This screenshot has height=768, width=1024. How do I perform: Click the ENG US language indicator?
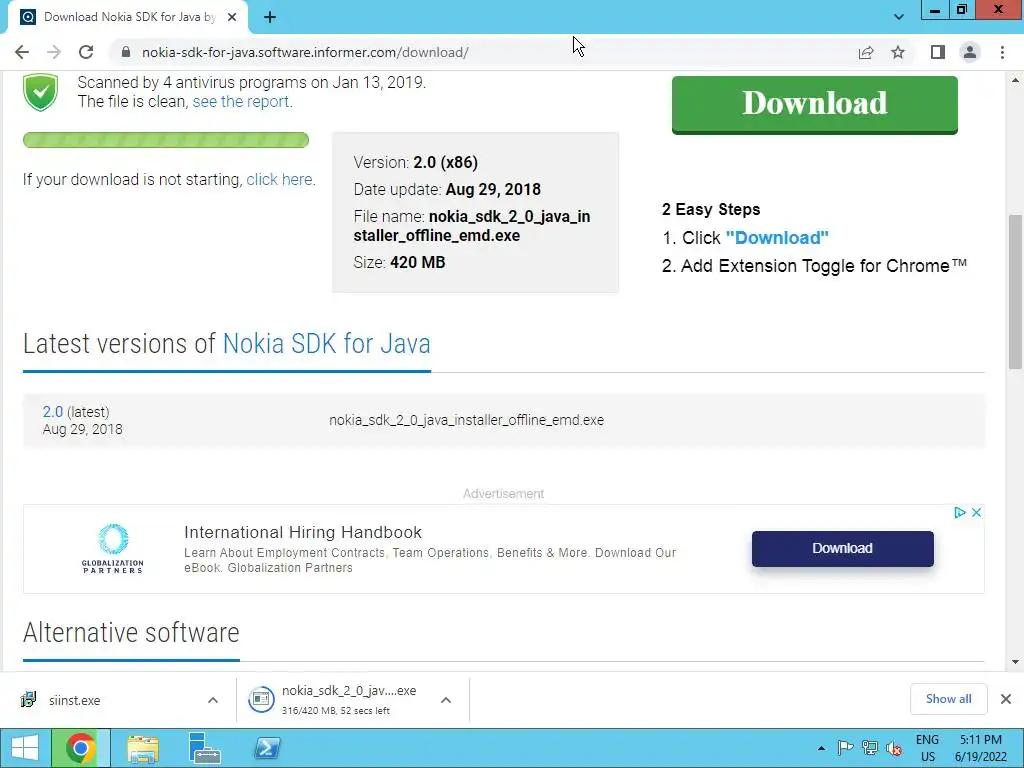pyautogui.click(x=927, y=748)
